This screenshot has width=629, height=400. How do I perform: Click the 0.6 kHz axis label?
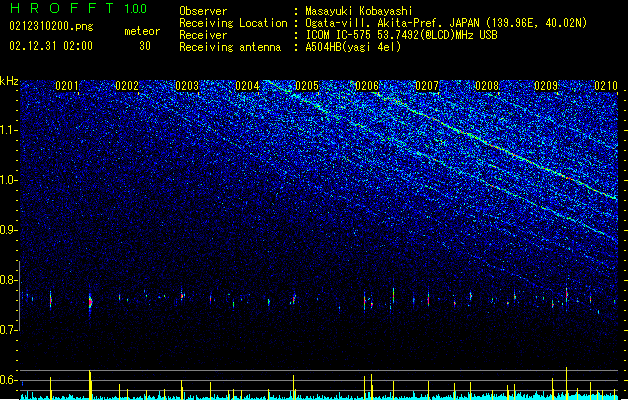click(9, 380)
